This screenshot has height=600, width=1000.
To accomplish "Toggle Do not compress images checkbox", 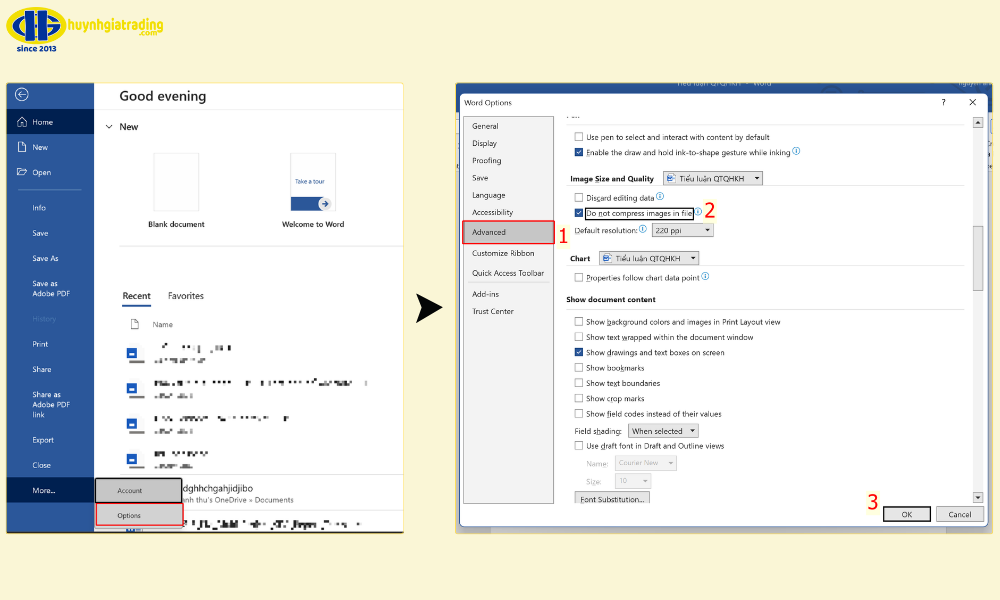I will 578,213.
